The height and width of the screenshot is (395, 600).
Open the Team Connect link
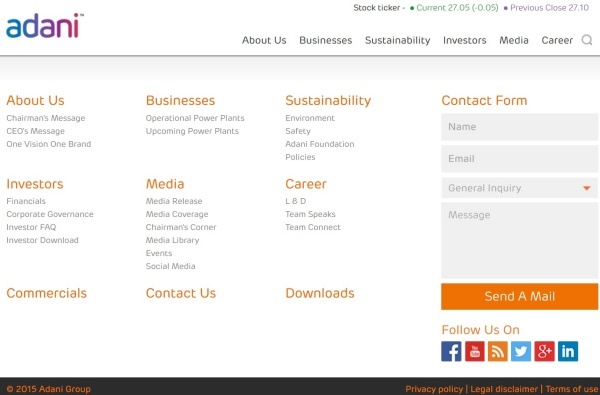pos(313,227)
